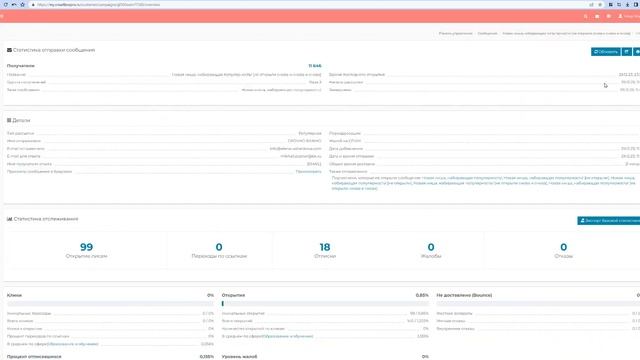The height and width of the screenshot is (360, 640).
Task: Open industry link in the Открытия panel
Action: tap(289, 336)
